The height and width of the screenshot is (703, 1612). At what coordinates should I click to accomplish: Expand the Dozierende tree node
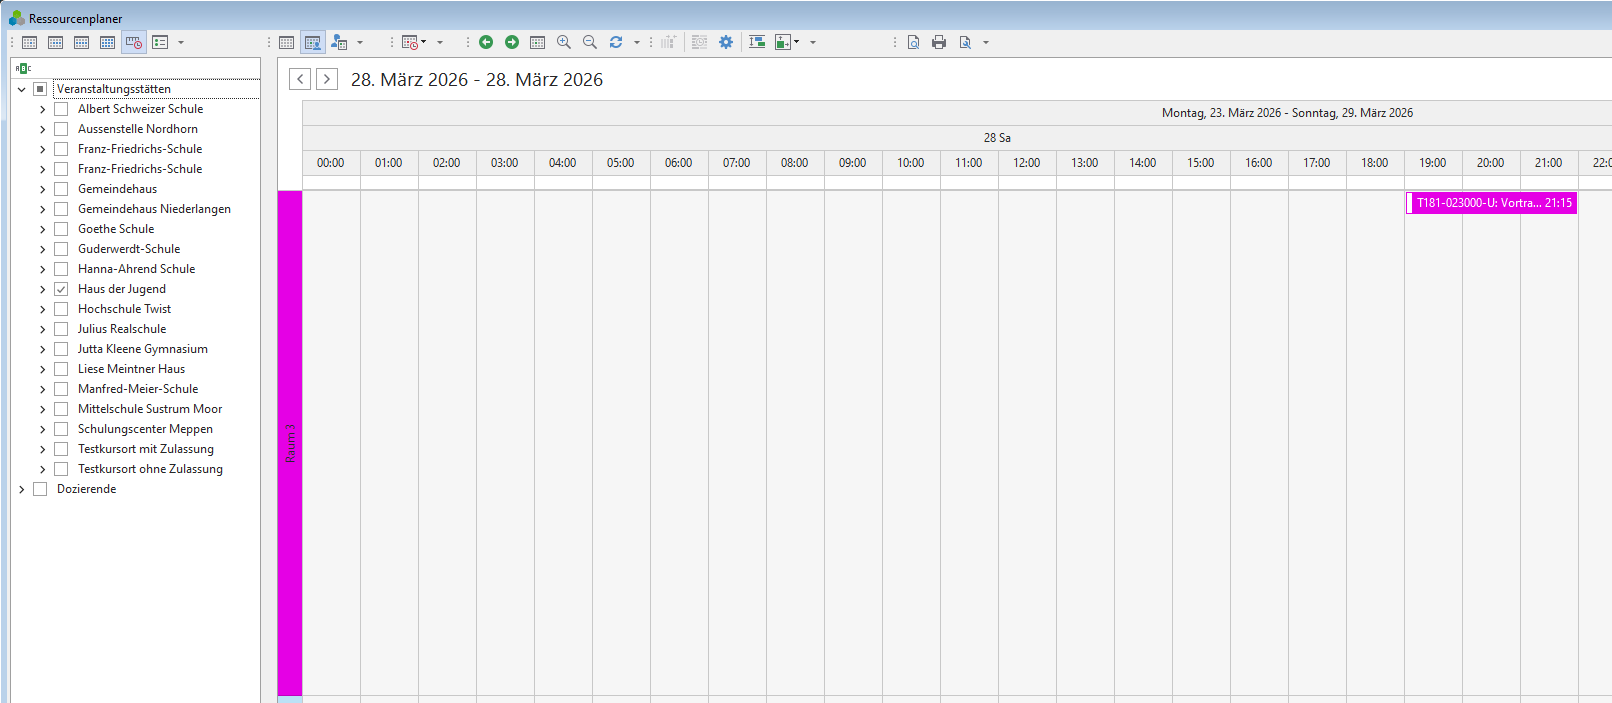pos(21,489)
